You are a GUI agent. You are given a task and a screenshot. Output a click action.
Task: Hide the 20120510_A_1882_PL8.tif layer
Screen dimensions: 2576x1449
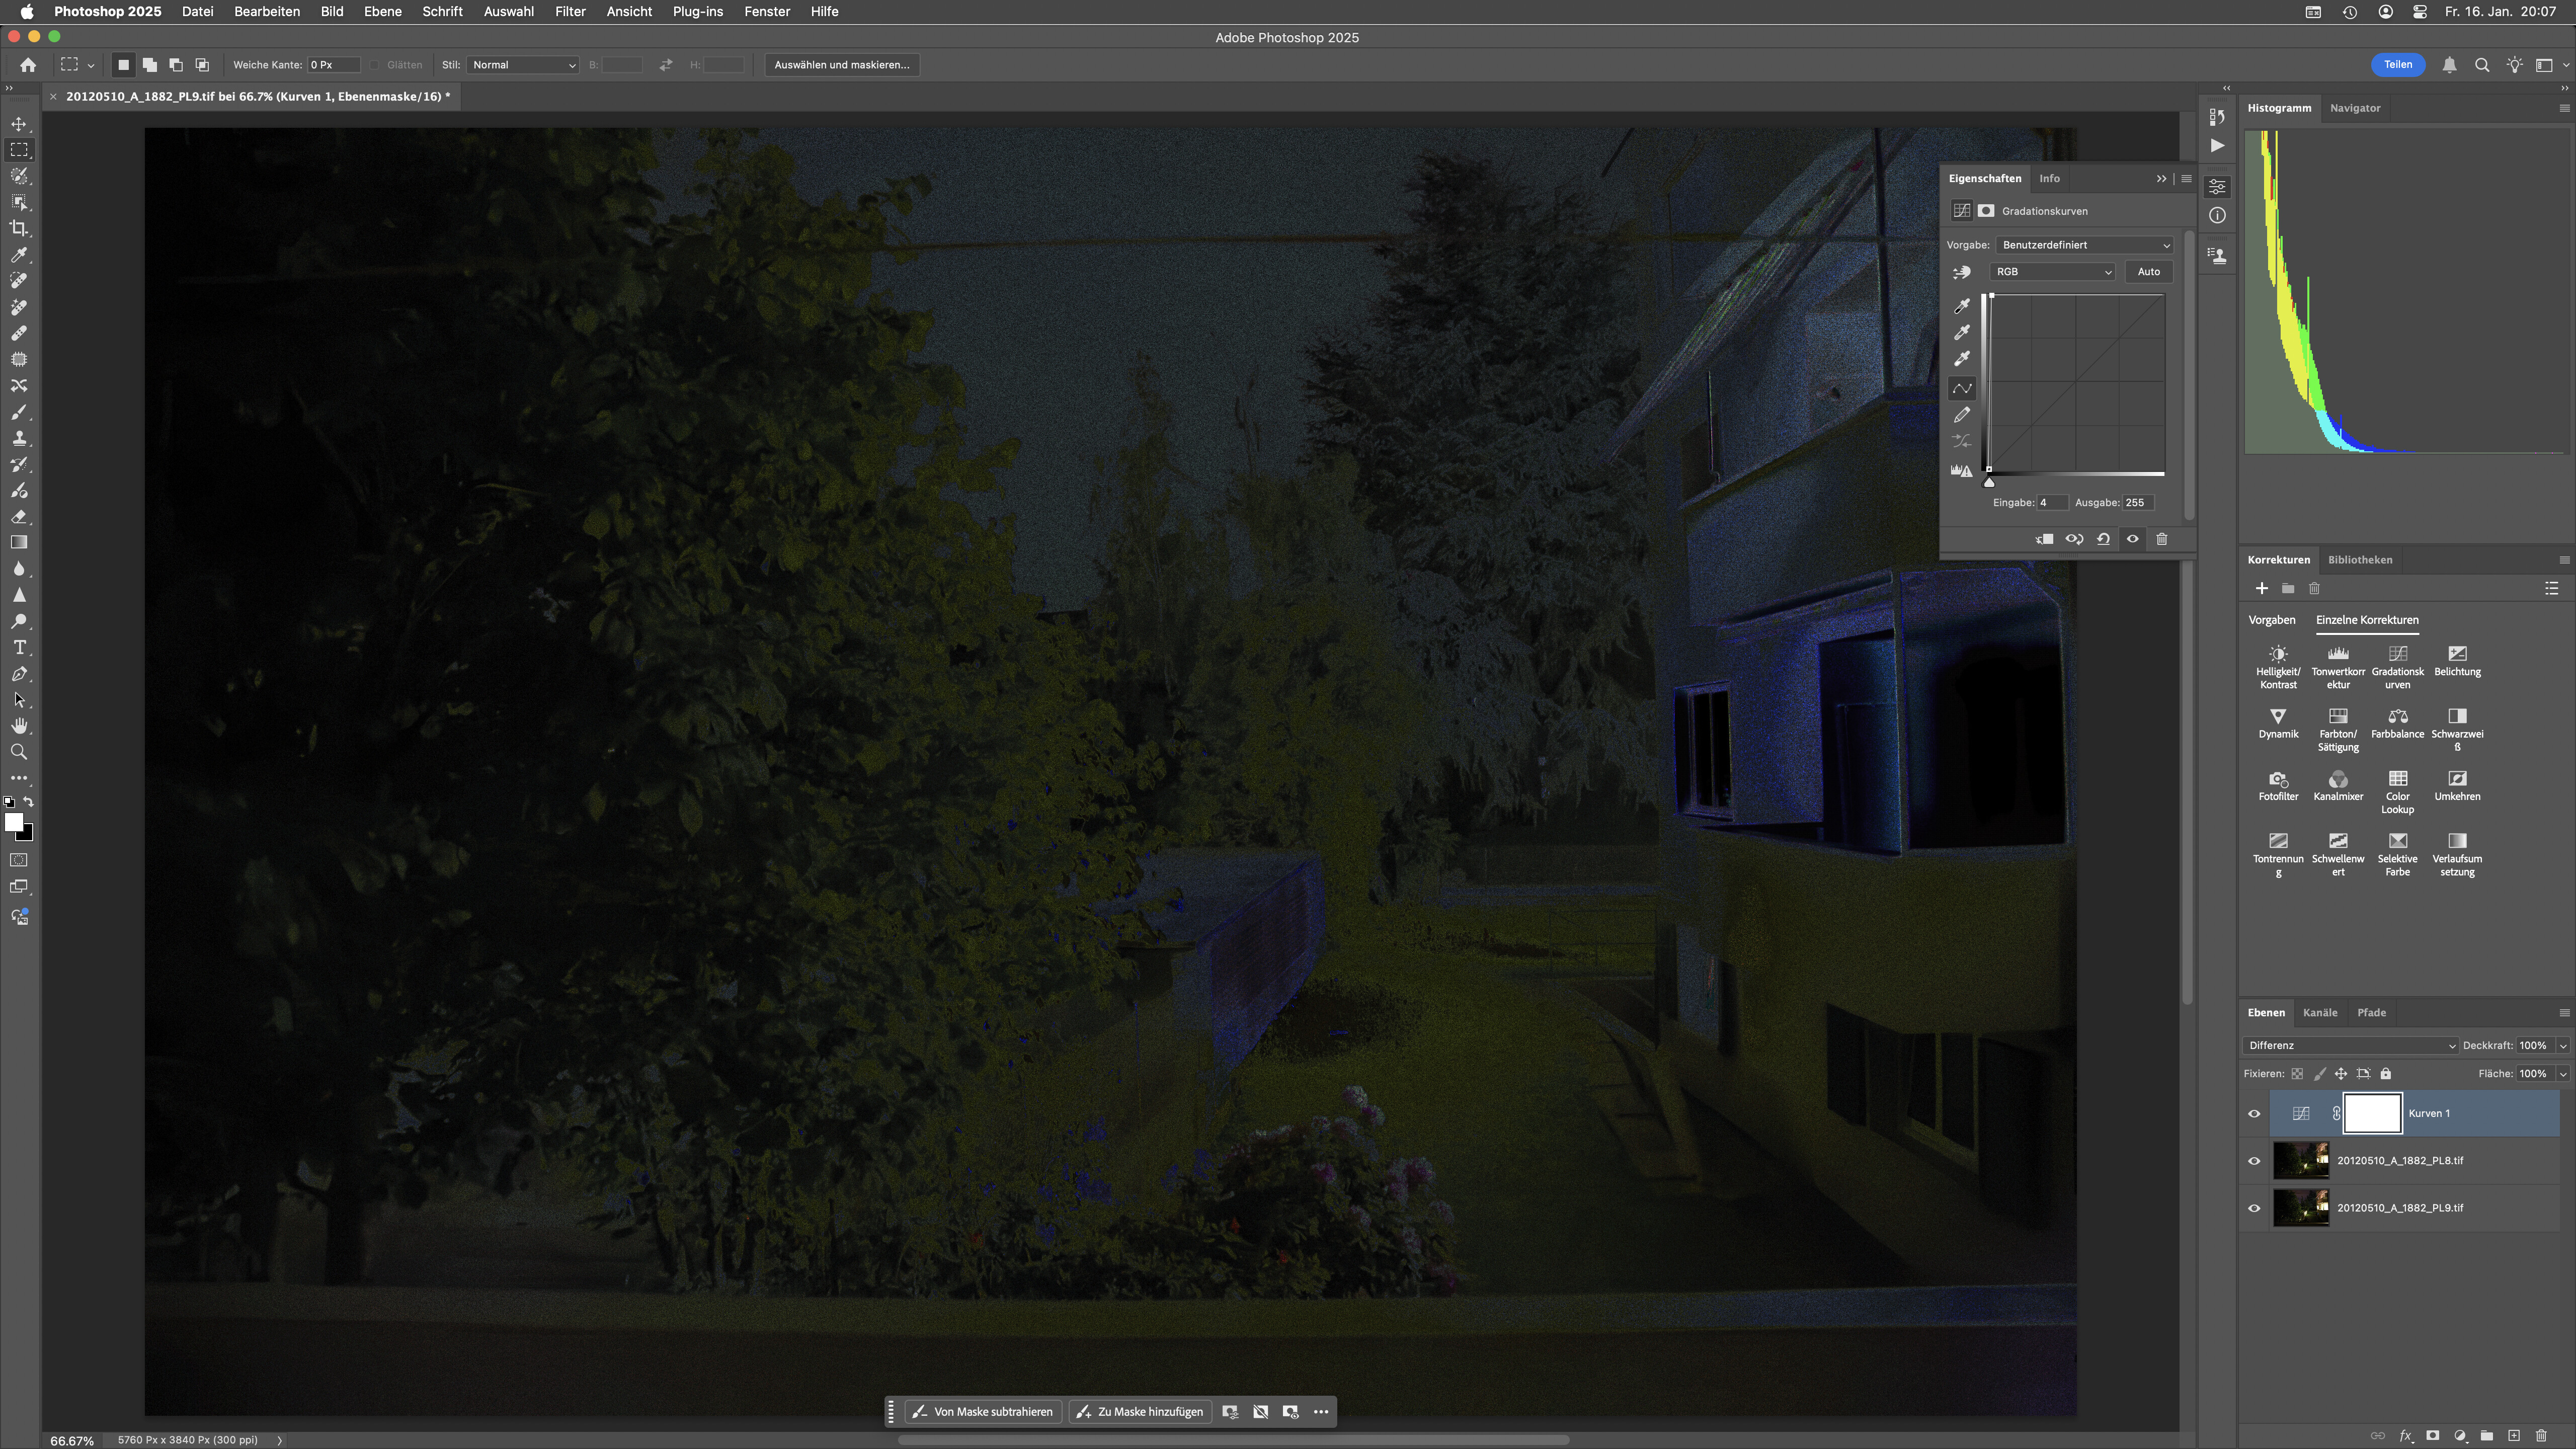click(2254, 1161)
